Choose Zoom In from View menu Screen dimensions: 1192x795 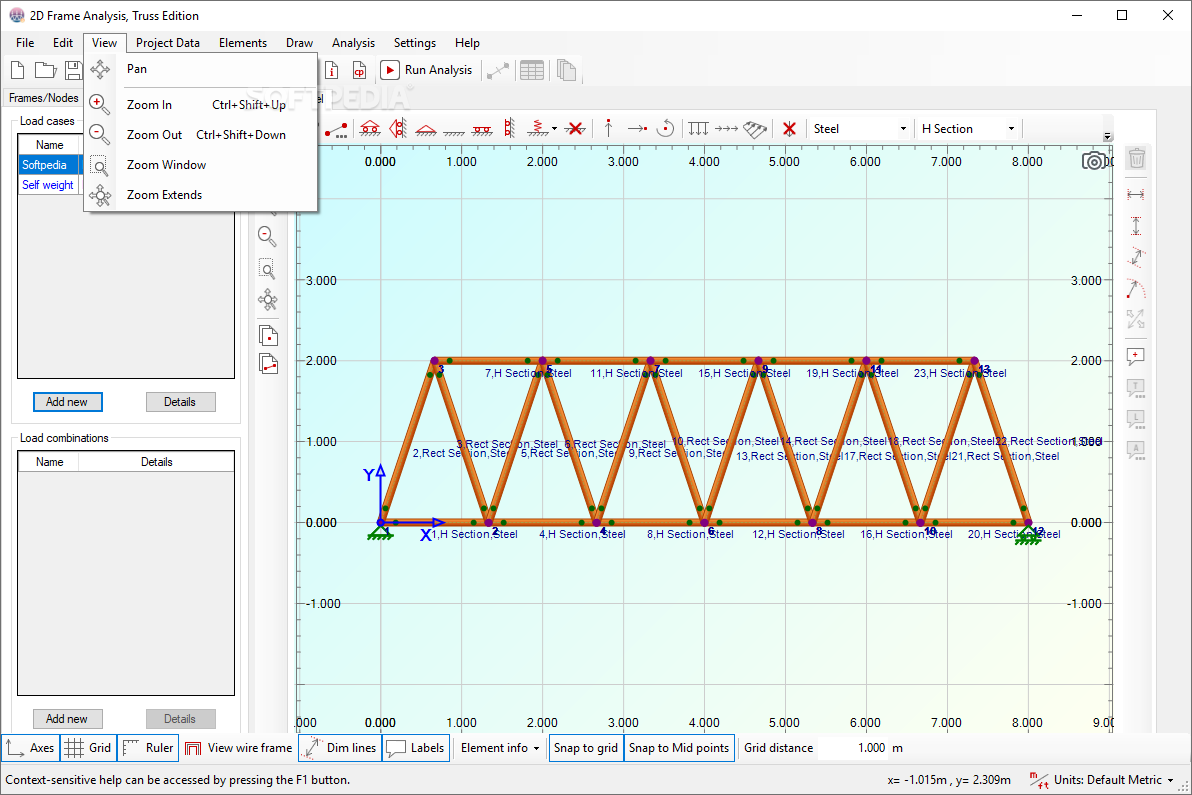201,105
